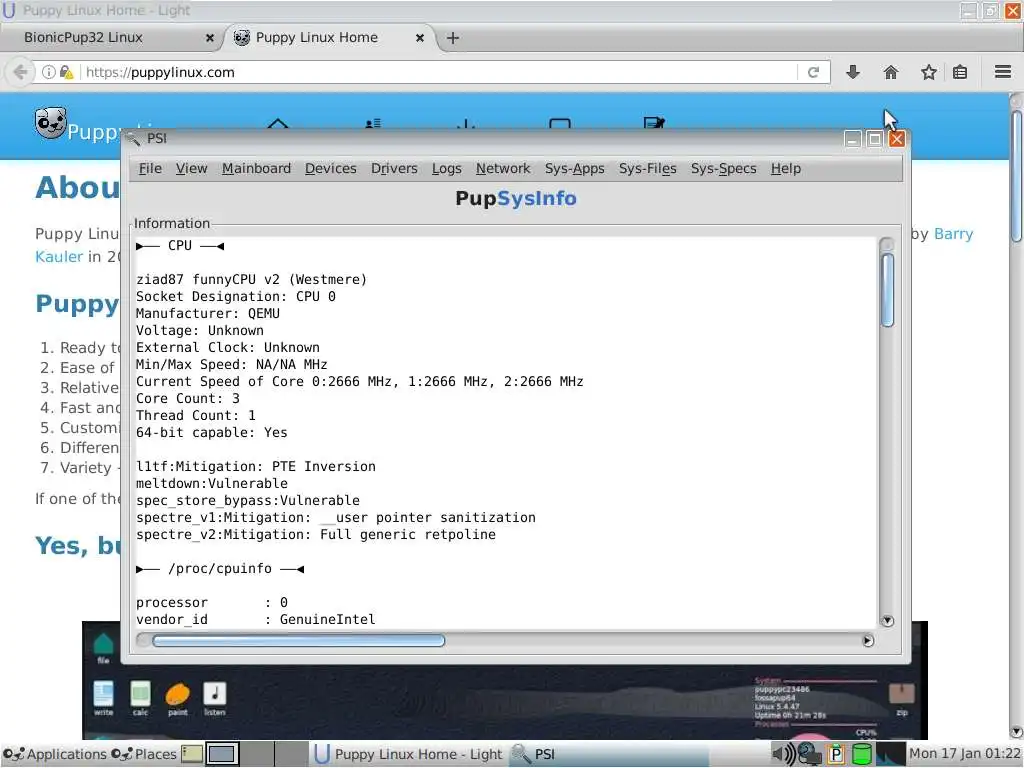The width and height of the screenshot is (1024, 768).
Task: Click the clock showing Mon 17 Jan 01:22
Action: 965,754
